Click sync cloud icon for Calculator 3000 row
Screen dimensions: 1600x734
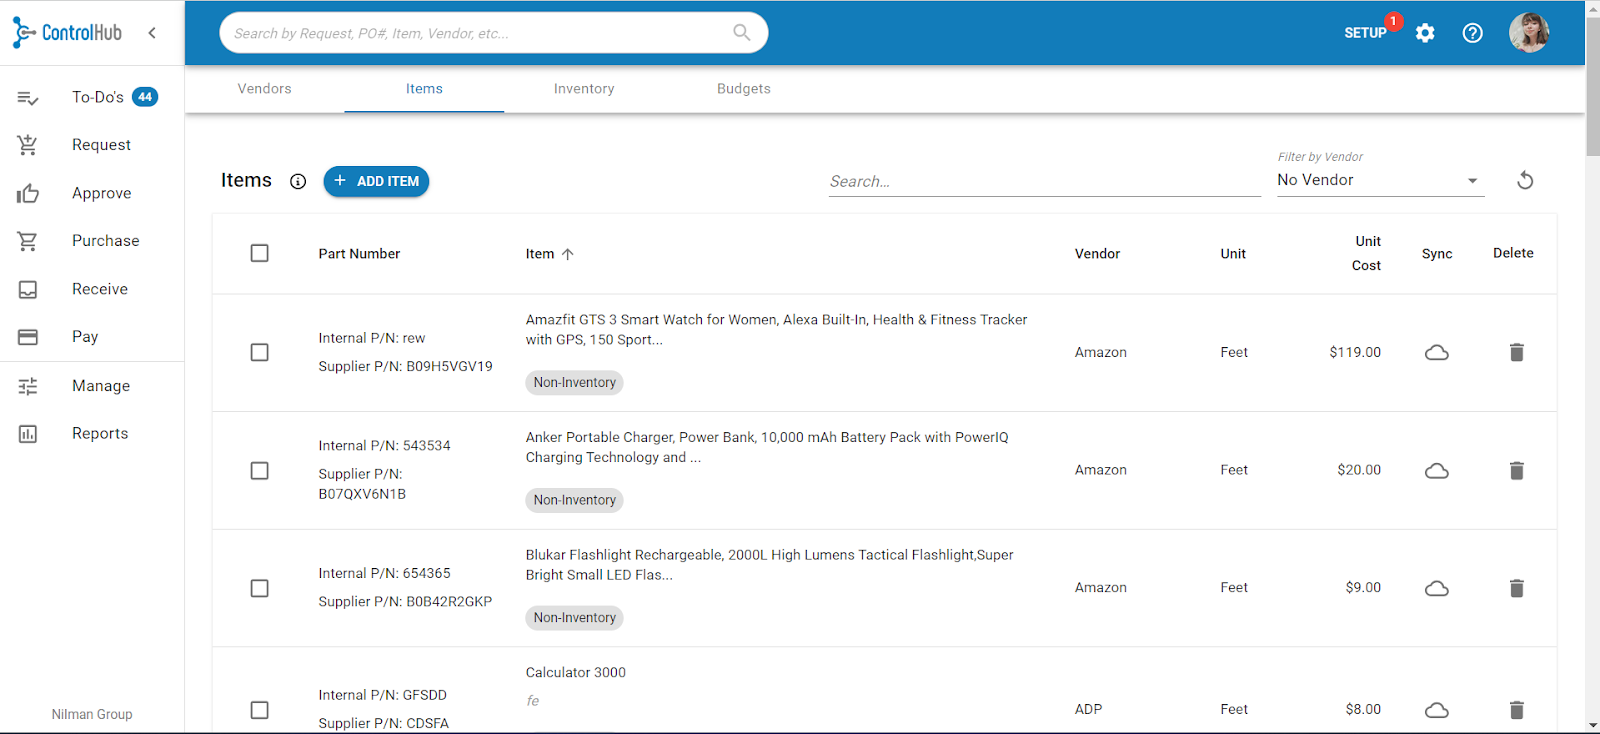(x=1437, y=710)
